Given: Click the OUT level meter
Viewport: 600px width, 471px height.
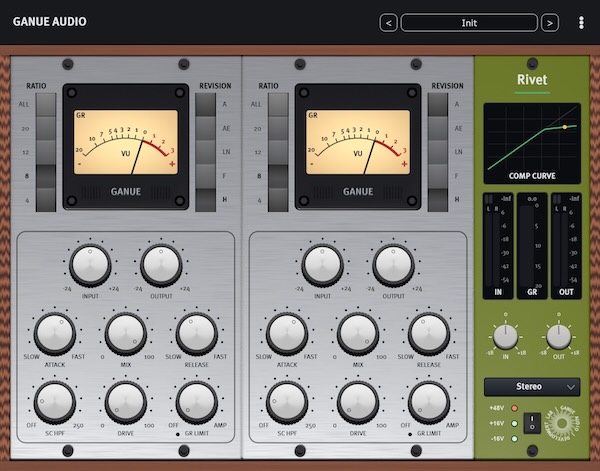Looking at the screenshot, I should point(566,246).
